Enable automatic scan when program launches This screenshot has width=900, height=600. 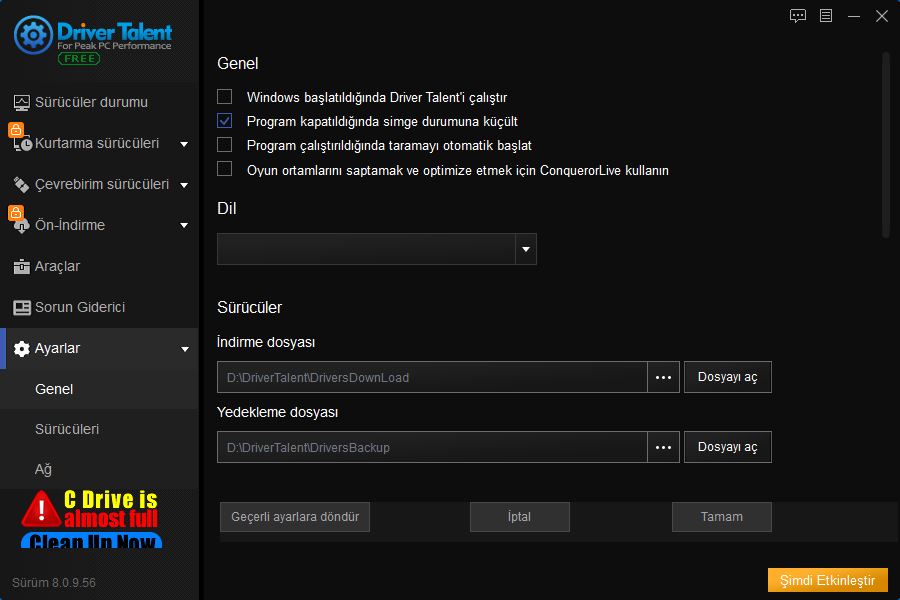pyautogui.click(x=224, y=145)
